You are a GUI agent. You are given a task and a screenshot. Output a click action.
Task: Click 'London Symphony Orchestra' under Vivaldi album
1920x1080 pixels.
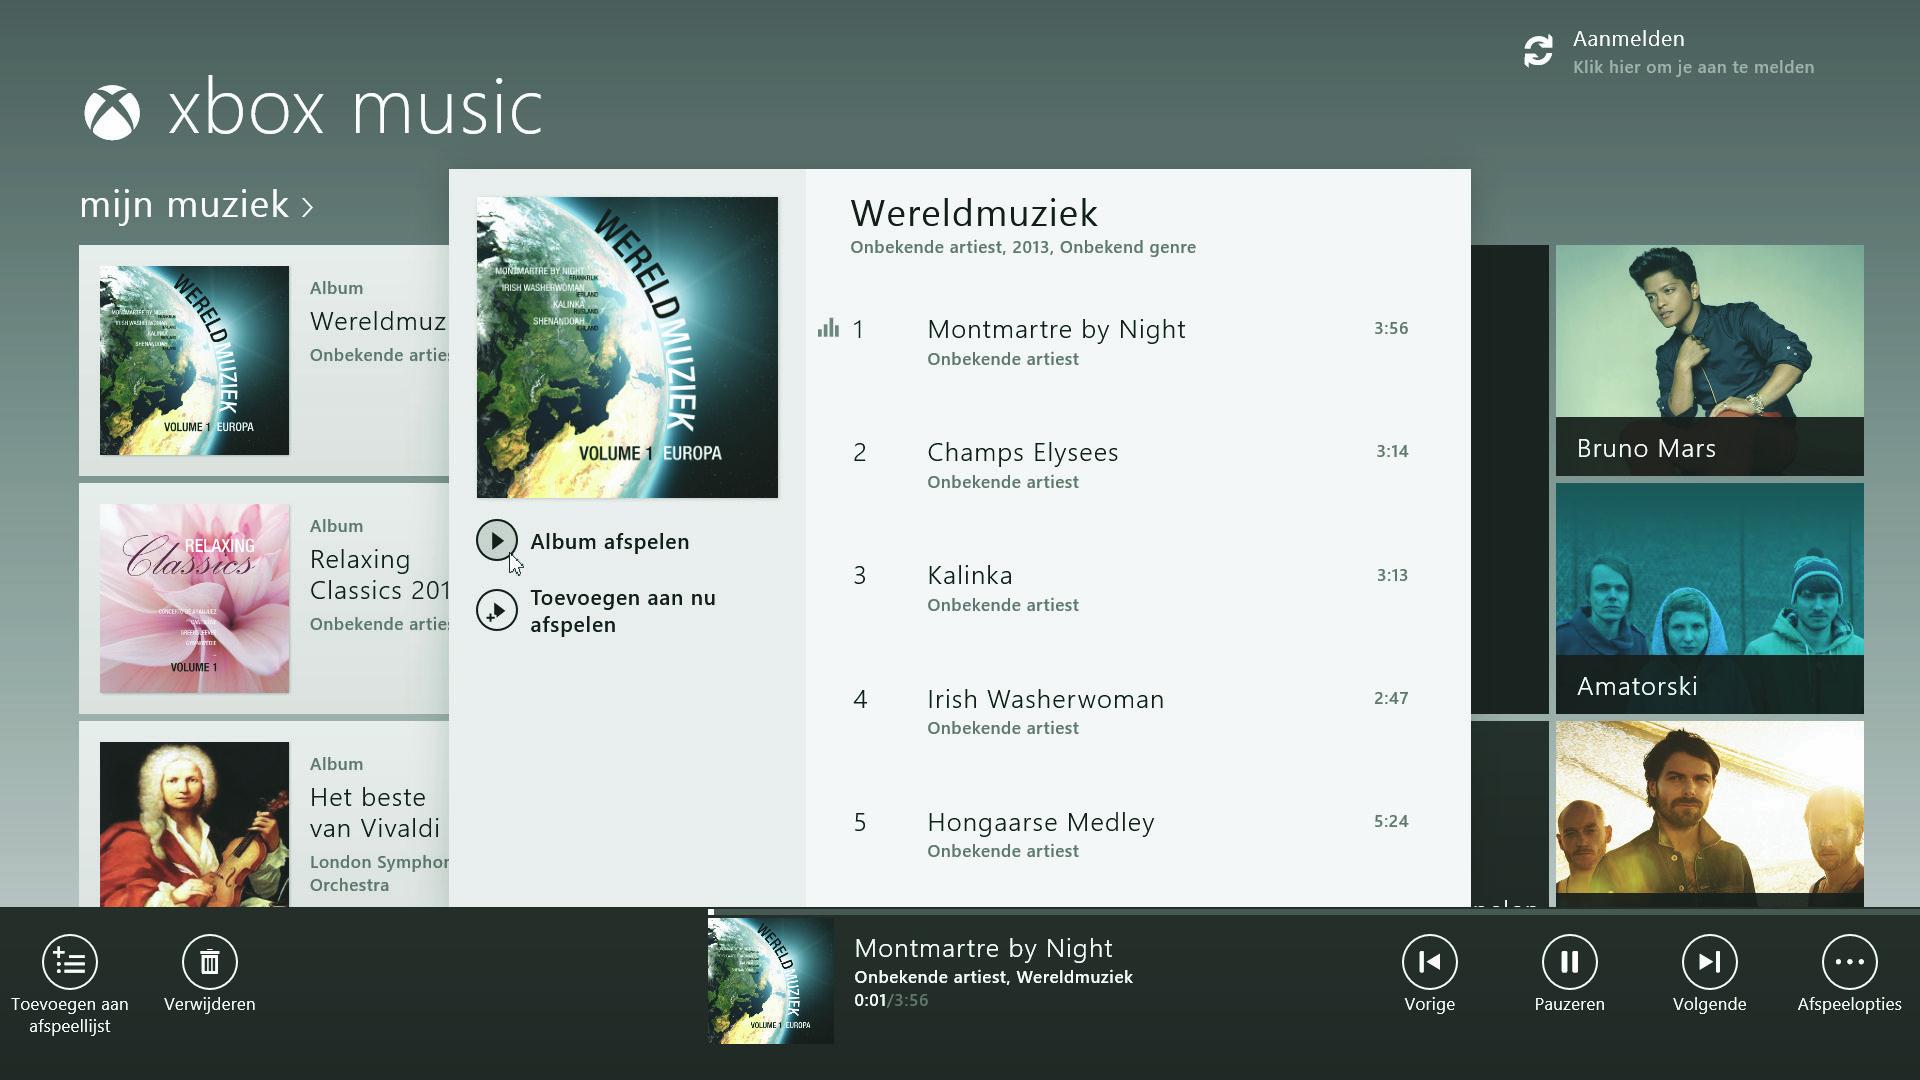pos(379,873)
